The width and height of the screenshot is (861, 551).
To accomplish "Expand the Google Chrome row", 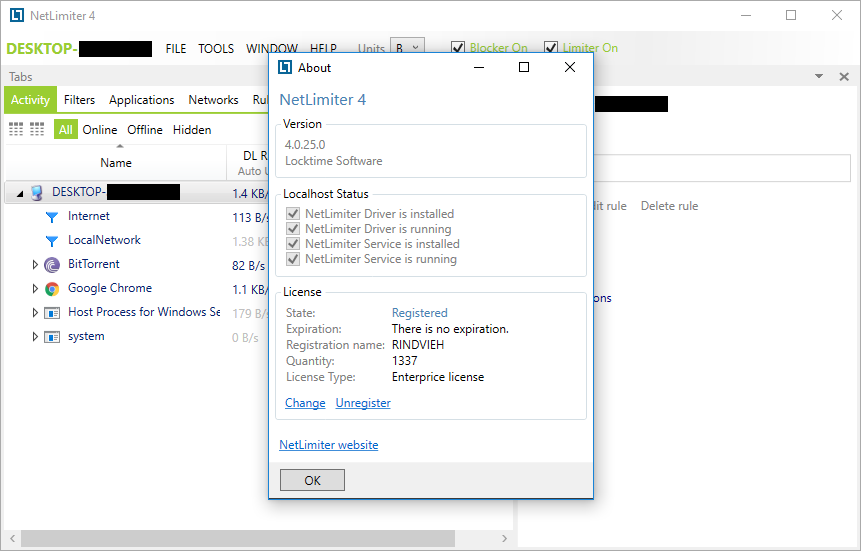I will tap(35, 289).
